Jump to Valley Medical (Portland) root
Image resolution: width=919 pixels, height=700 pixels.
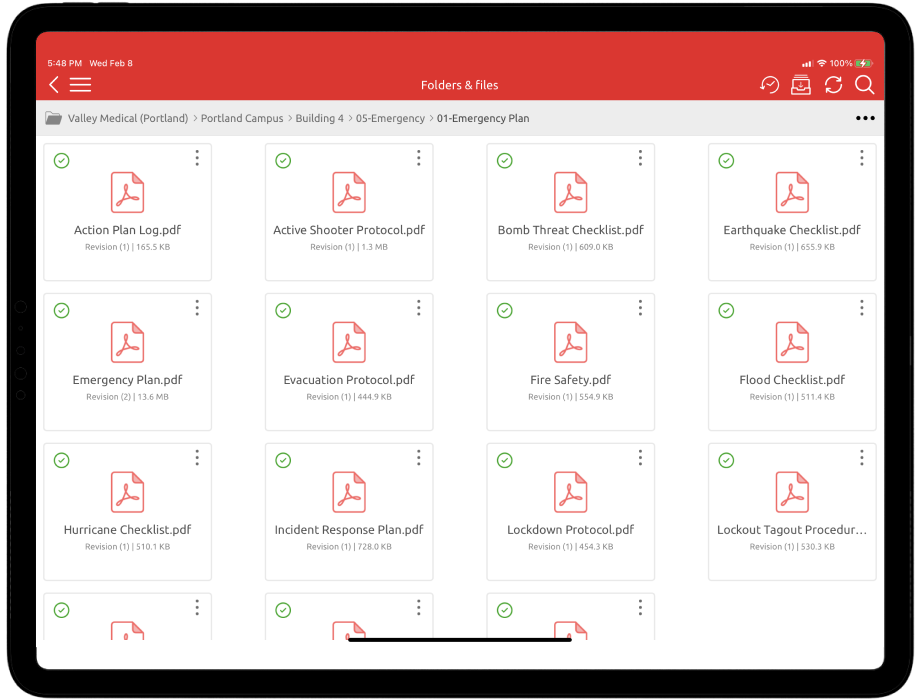point(128,118)
